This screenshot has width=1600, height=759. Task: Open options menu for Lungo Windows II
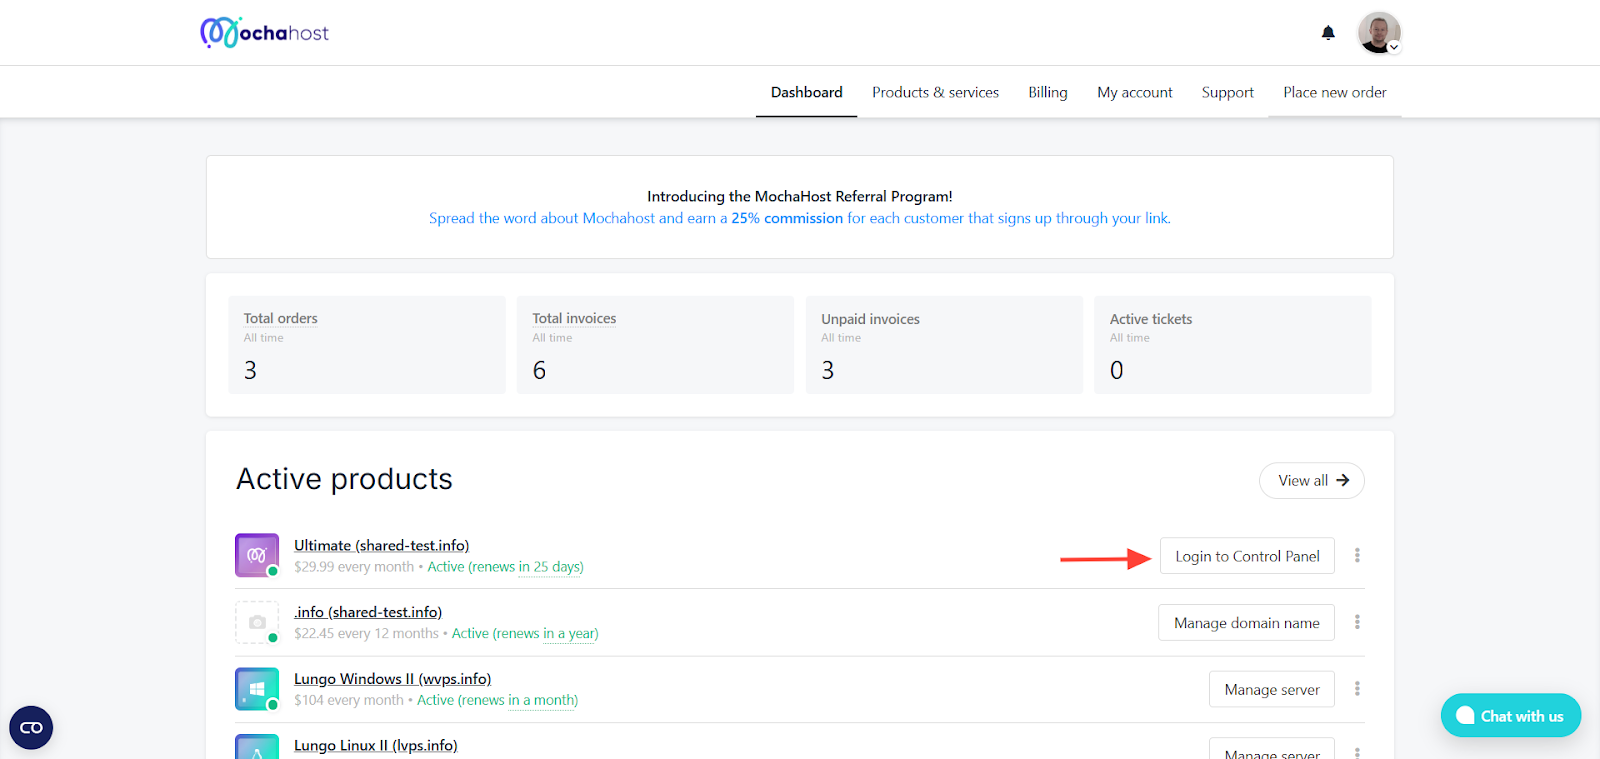pos(1357,689)
